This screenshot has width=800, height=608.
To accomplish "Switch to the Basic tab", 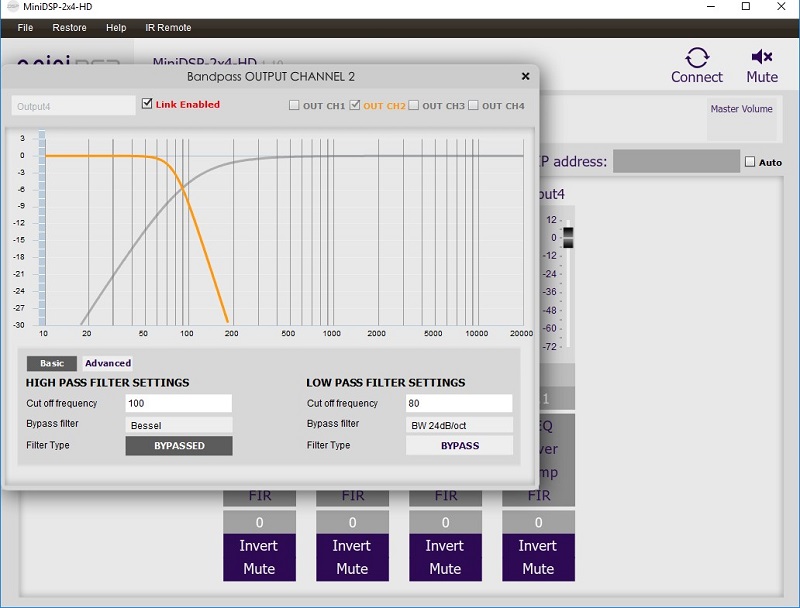I will [52, 363].
